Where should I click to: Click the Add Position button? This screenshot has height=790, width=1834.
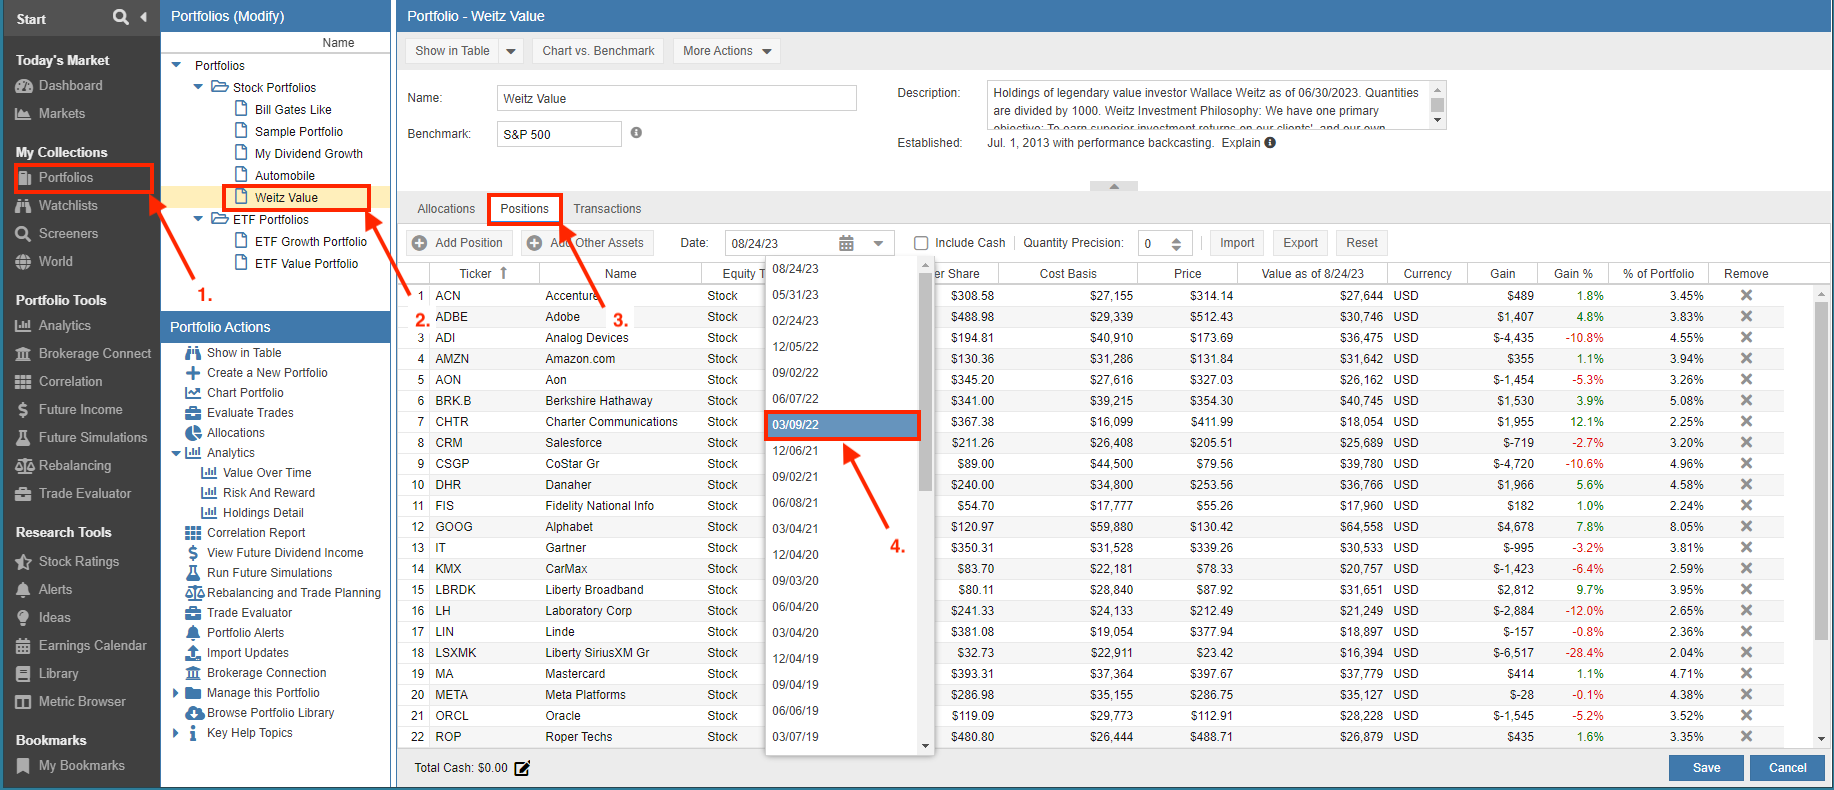point(459,243)
